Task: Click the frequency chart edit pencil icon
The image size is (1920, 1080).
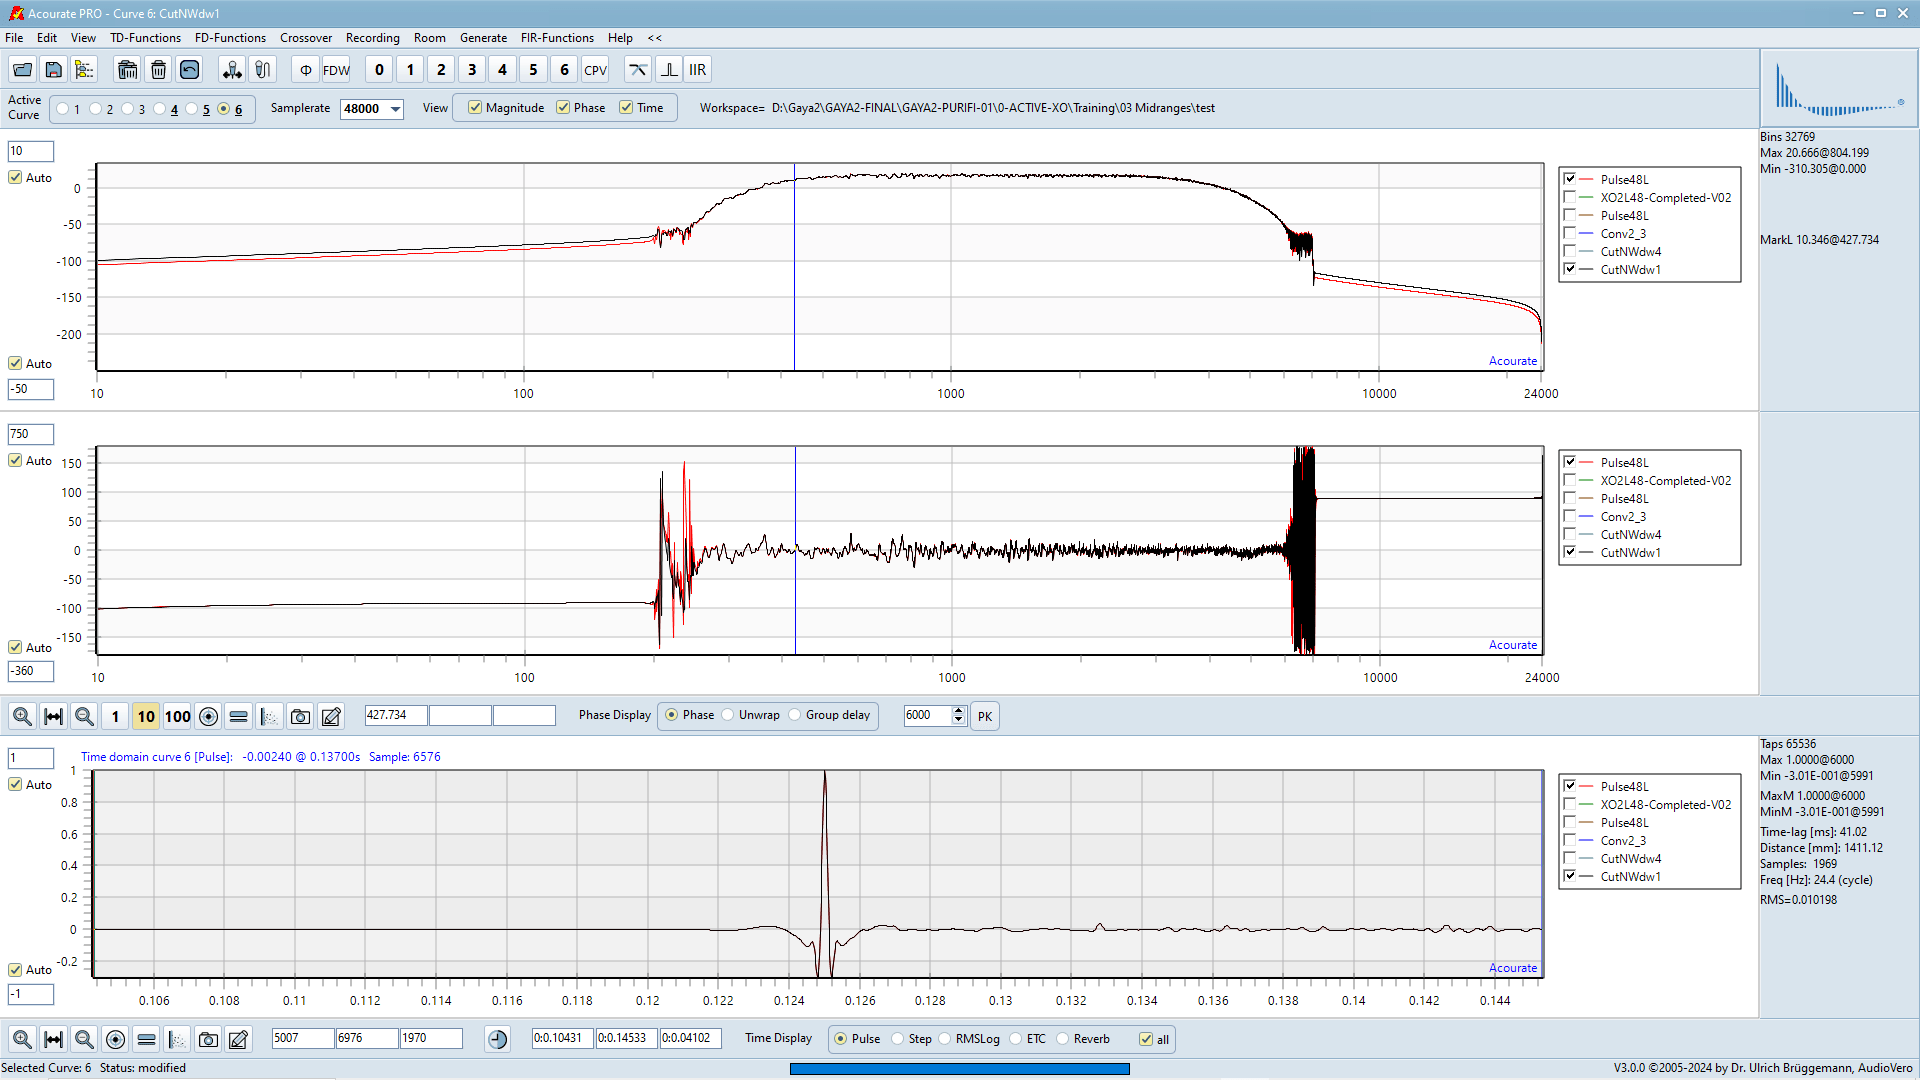Action: (331, 716)
